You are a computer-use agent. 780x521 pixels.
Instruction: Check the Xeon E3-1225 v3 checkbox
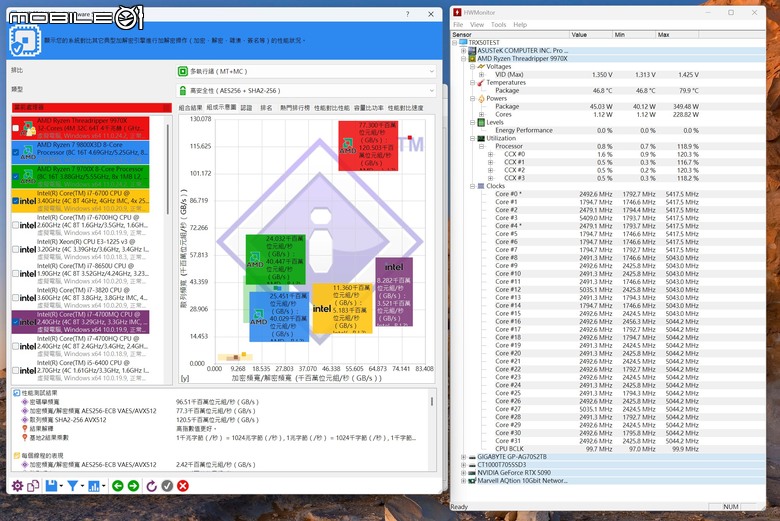(x=15, y=249)
